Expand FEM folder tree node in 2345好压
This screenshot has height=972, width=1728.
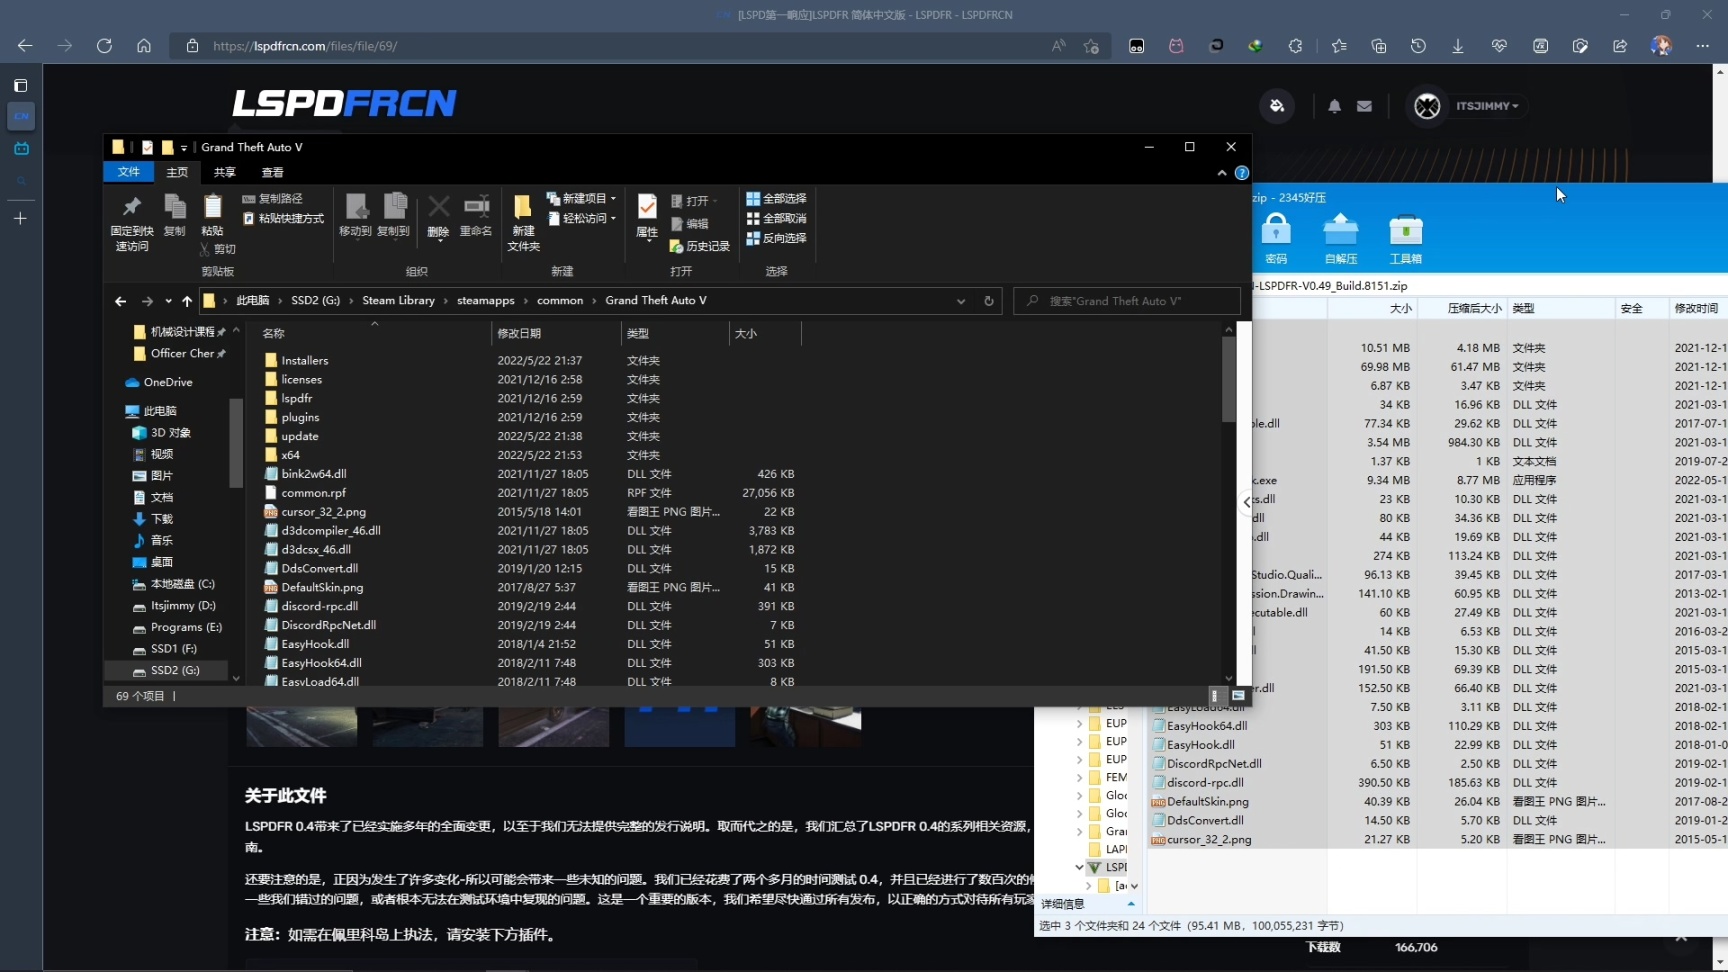(x=1079, y=777)
